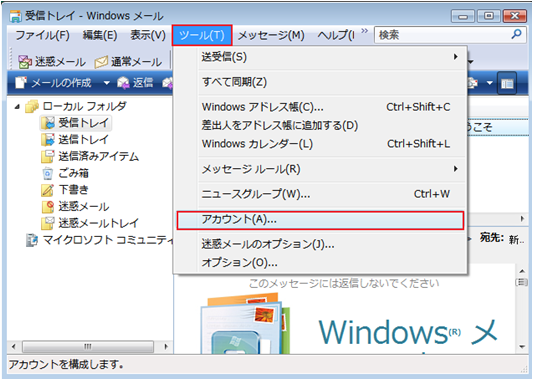
Task: Collapse the ローカル フォルダ tree node
Action: coord(17,107)
